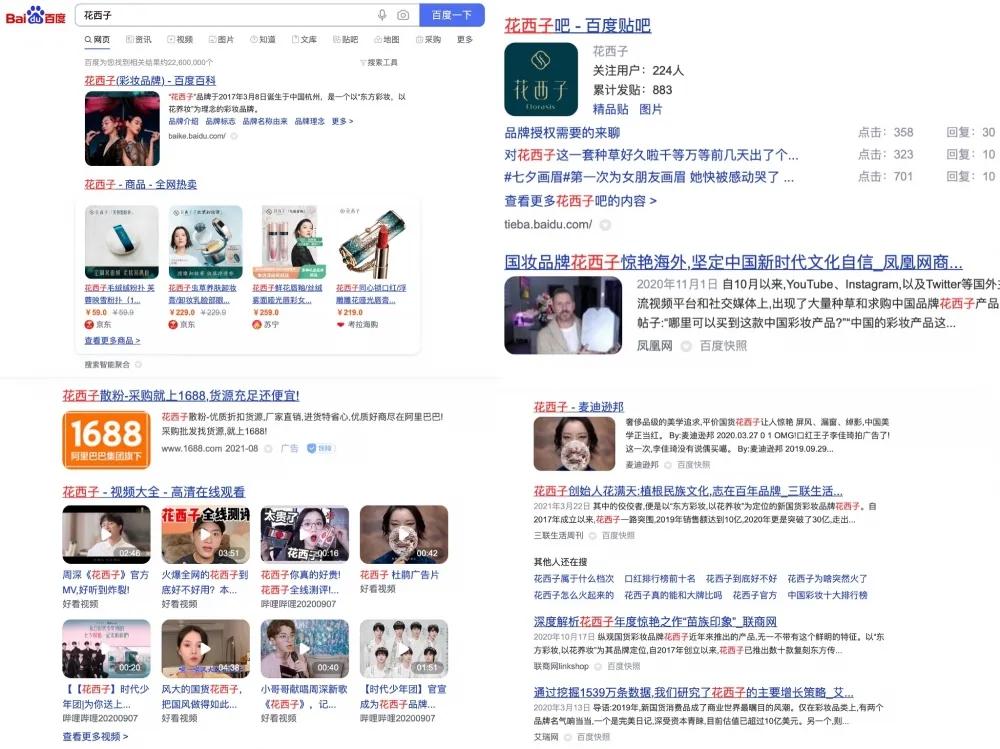Screen dimensions: 1000x749
Task: Click the icon next to 搜索智能聚合
Action: pos(138,365)
